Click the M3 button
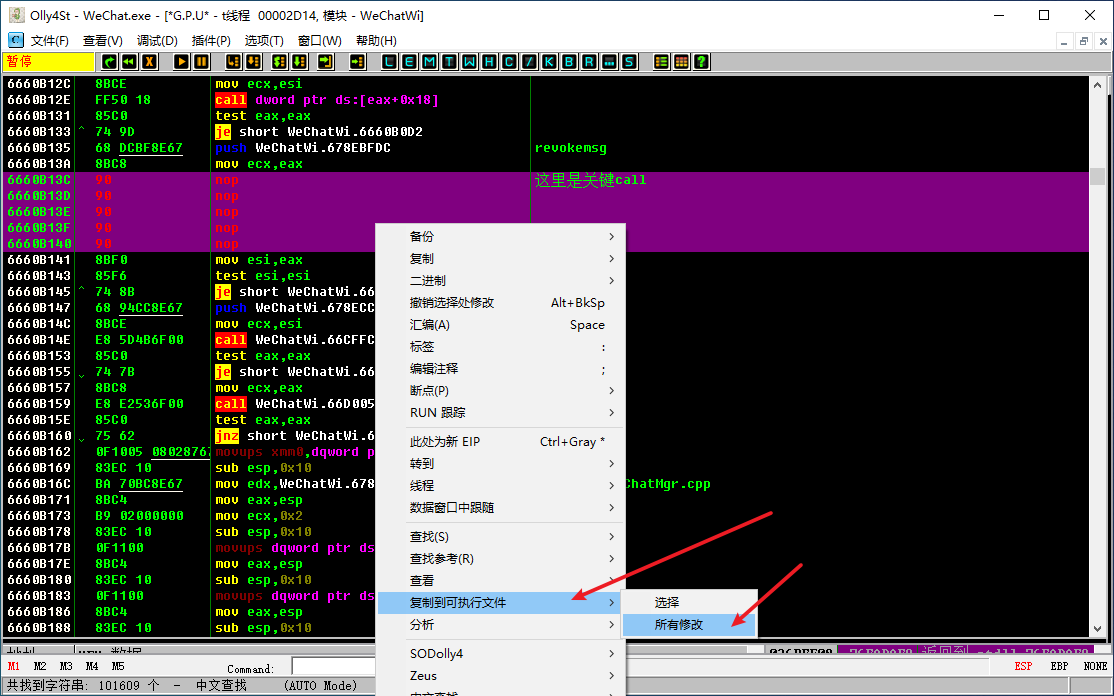This screenshot has height=696, width=1114. (x=66, y=666)
